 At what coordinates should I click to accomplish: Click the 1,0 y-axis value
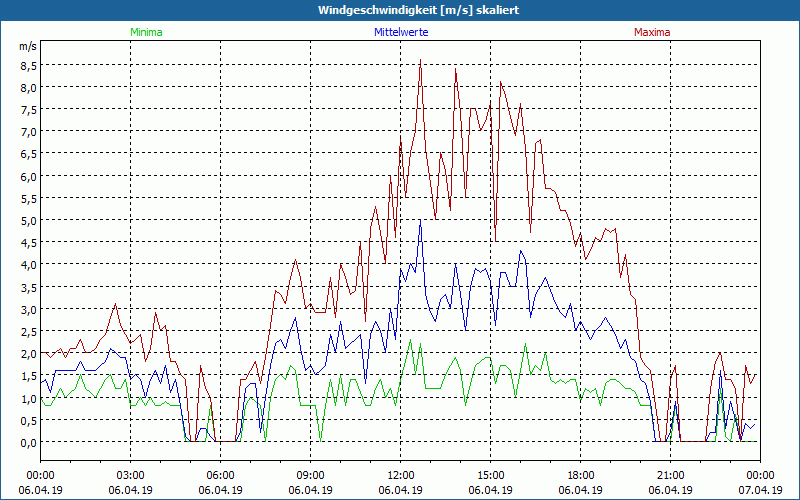click(28, 398)
